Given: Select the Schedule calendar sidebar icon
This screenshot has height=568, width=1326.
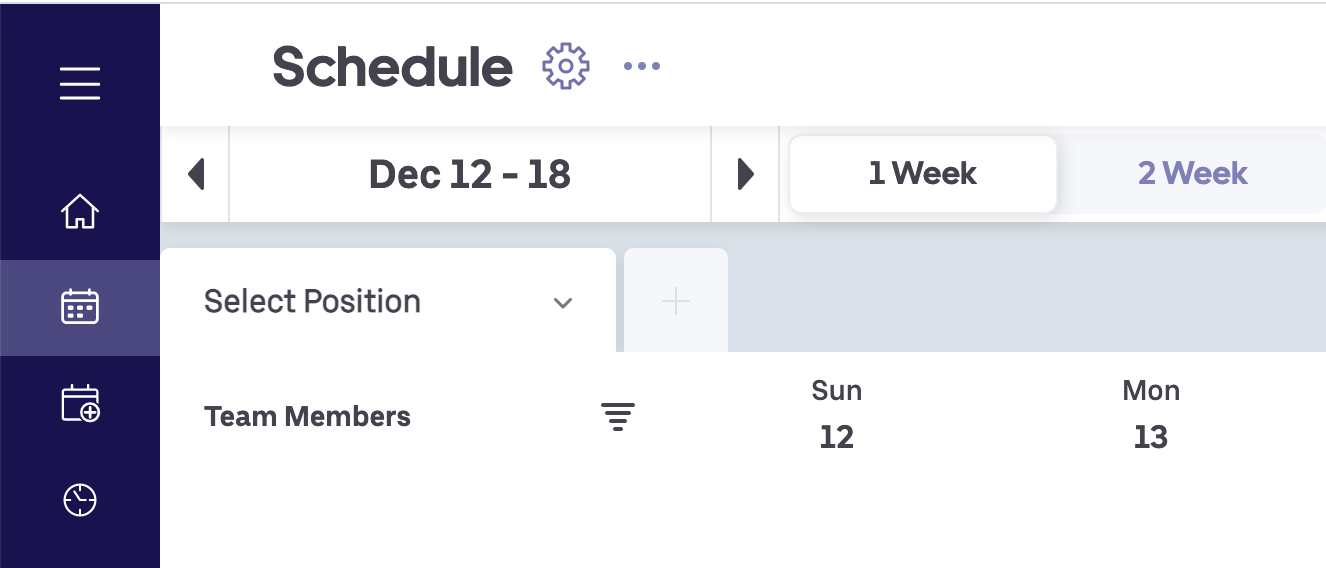Looking at the screenshot, I should tap(80, 307).
